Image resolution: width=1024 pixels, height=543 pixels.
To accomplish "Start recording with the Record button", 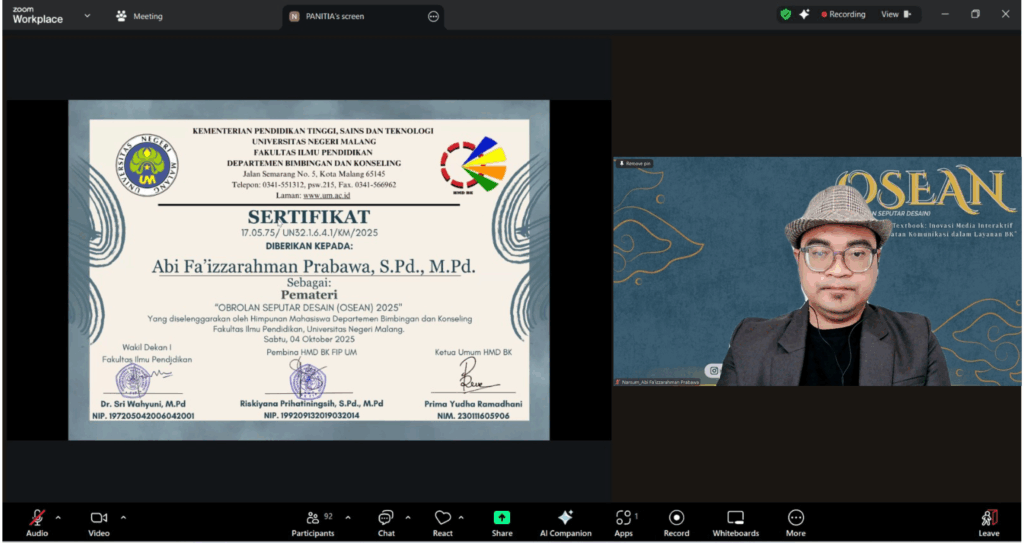I will [676, 518].
